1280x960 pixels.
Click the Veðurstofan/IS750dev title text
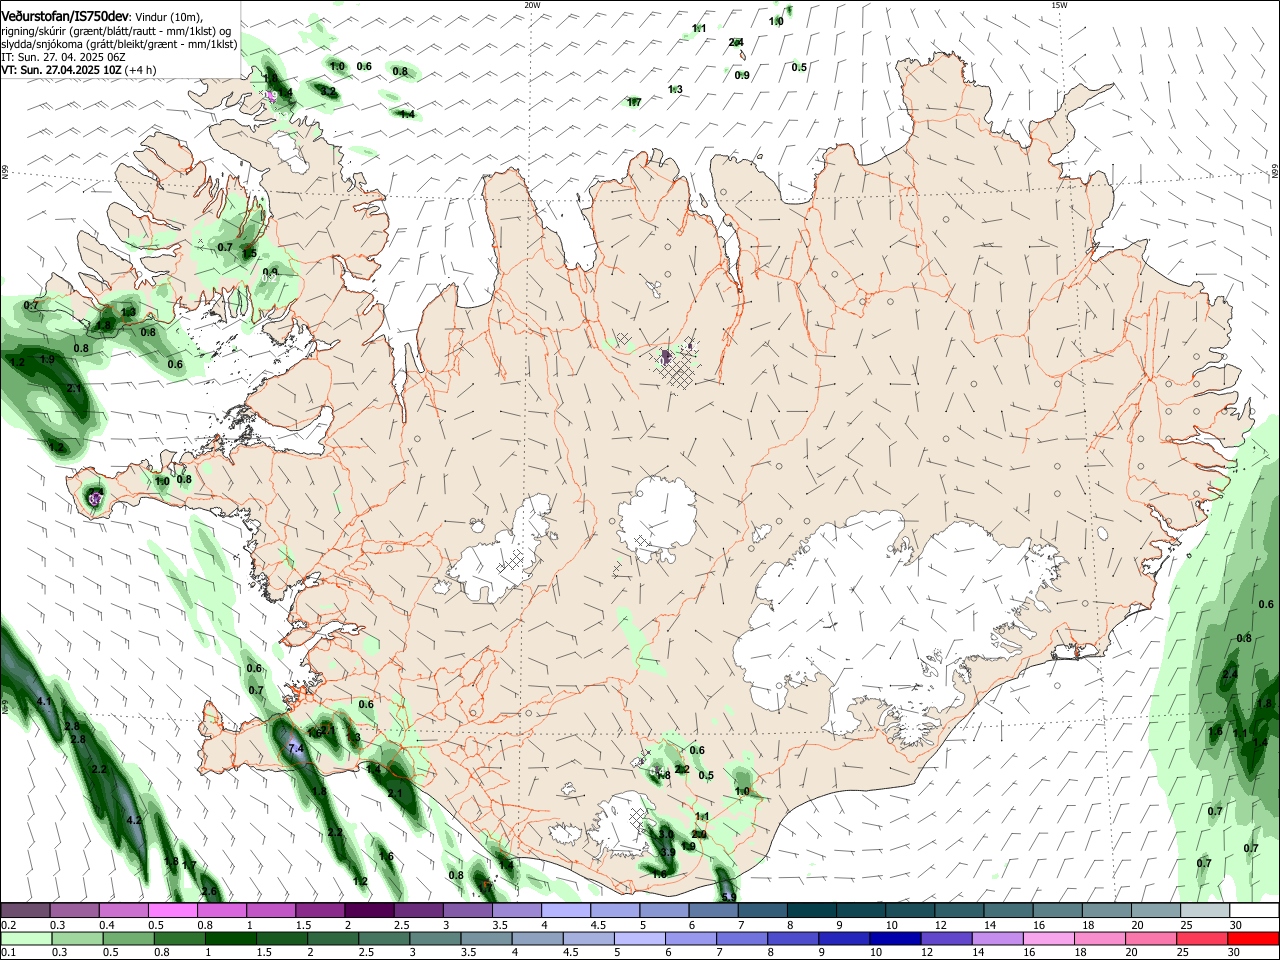pyautogui.click(x=65, y=17)
